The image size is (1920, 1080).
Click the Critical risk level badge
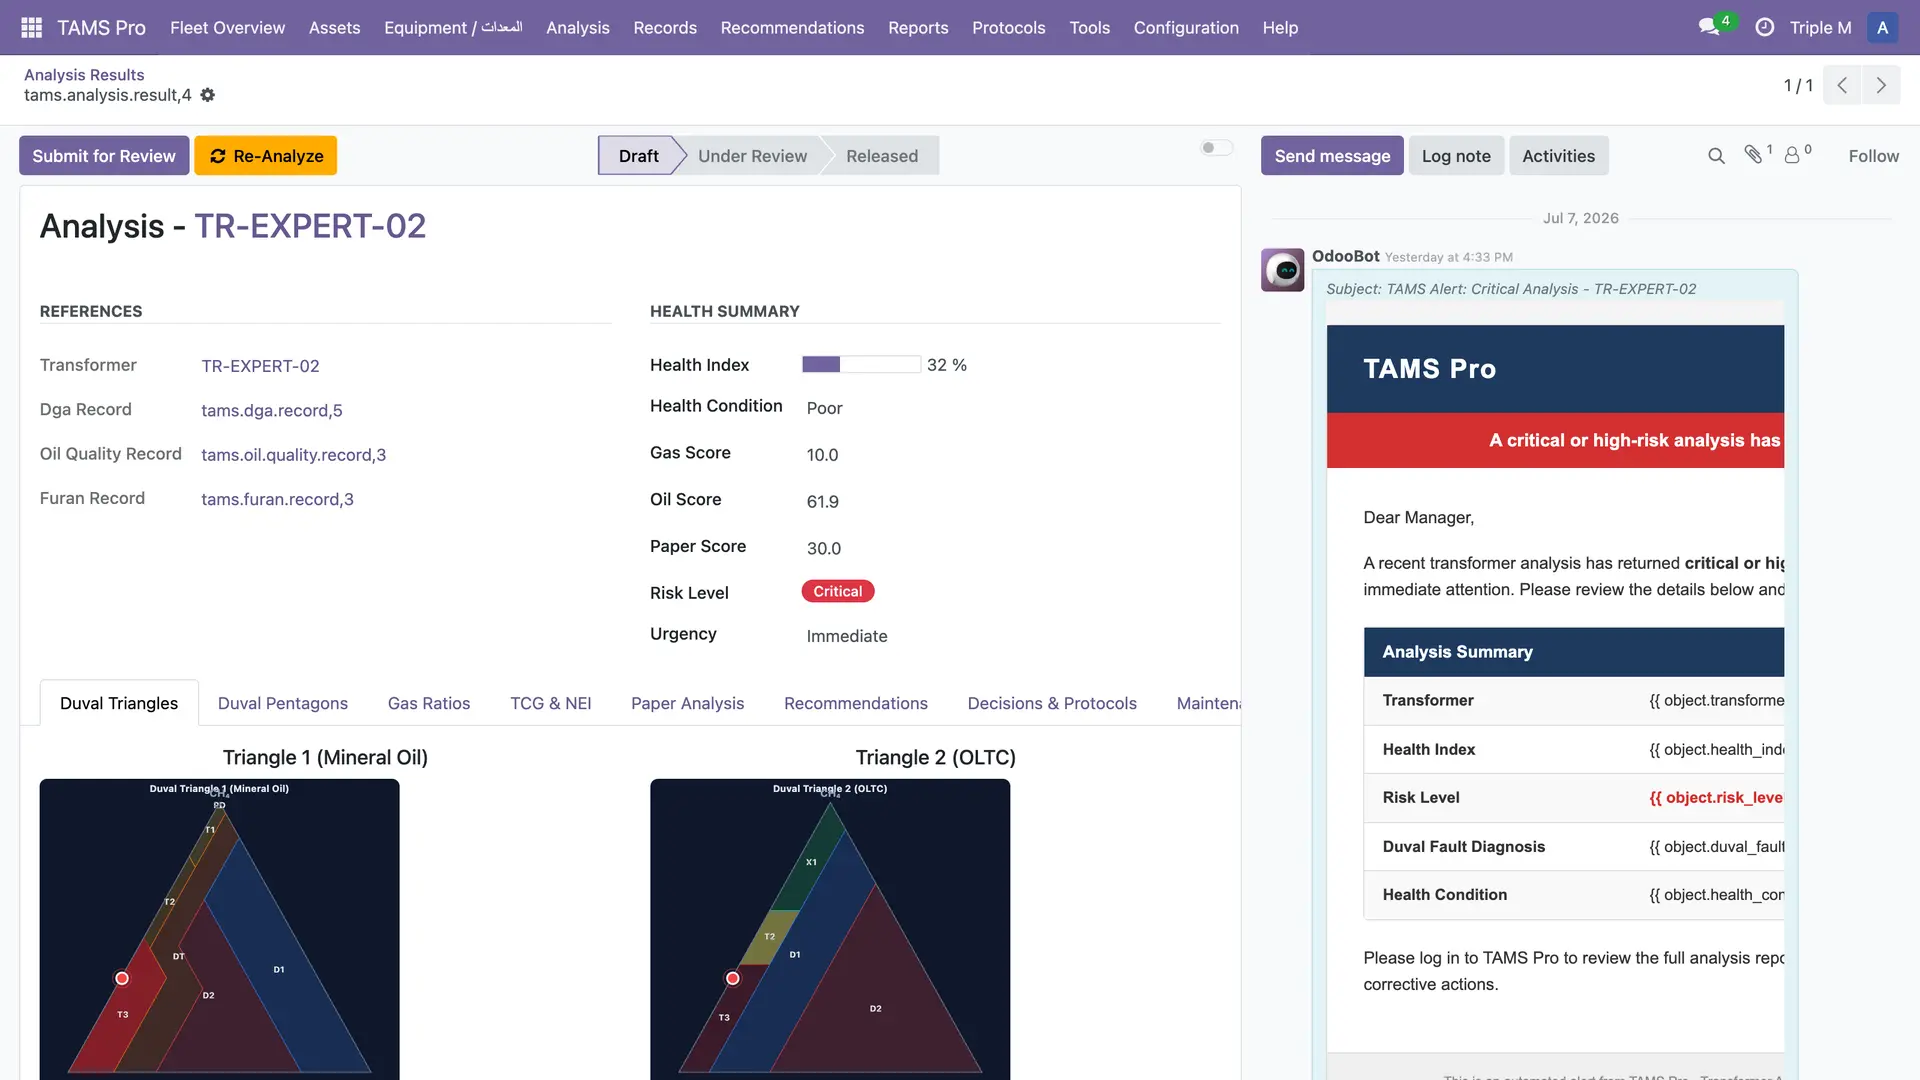point(838,592)
